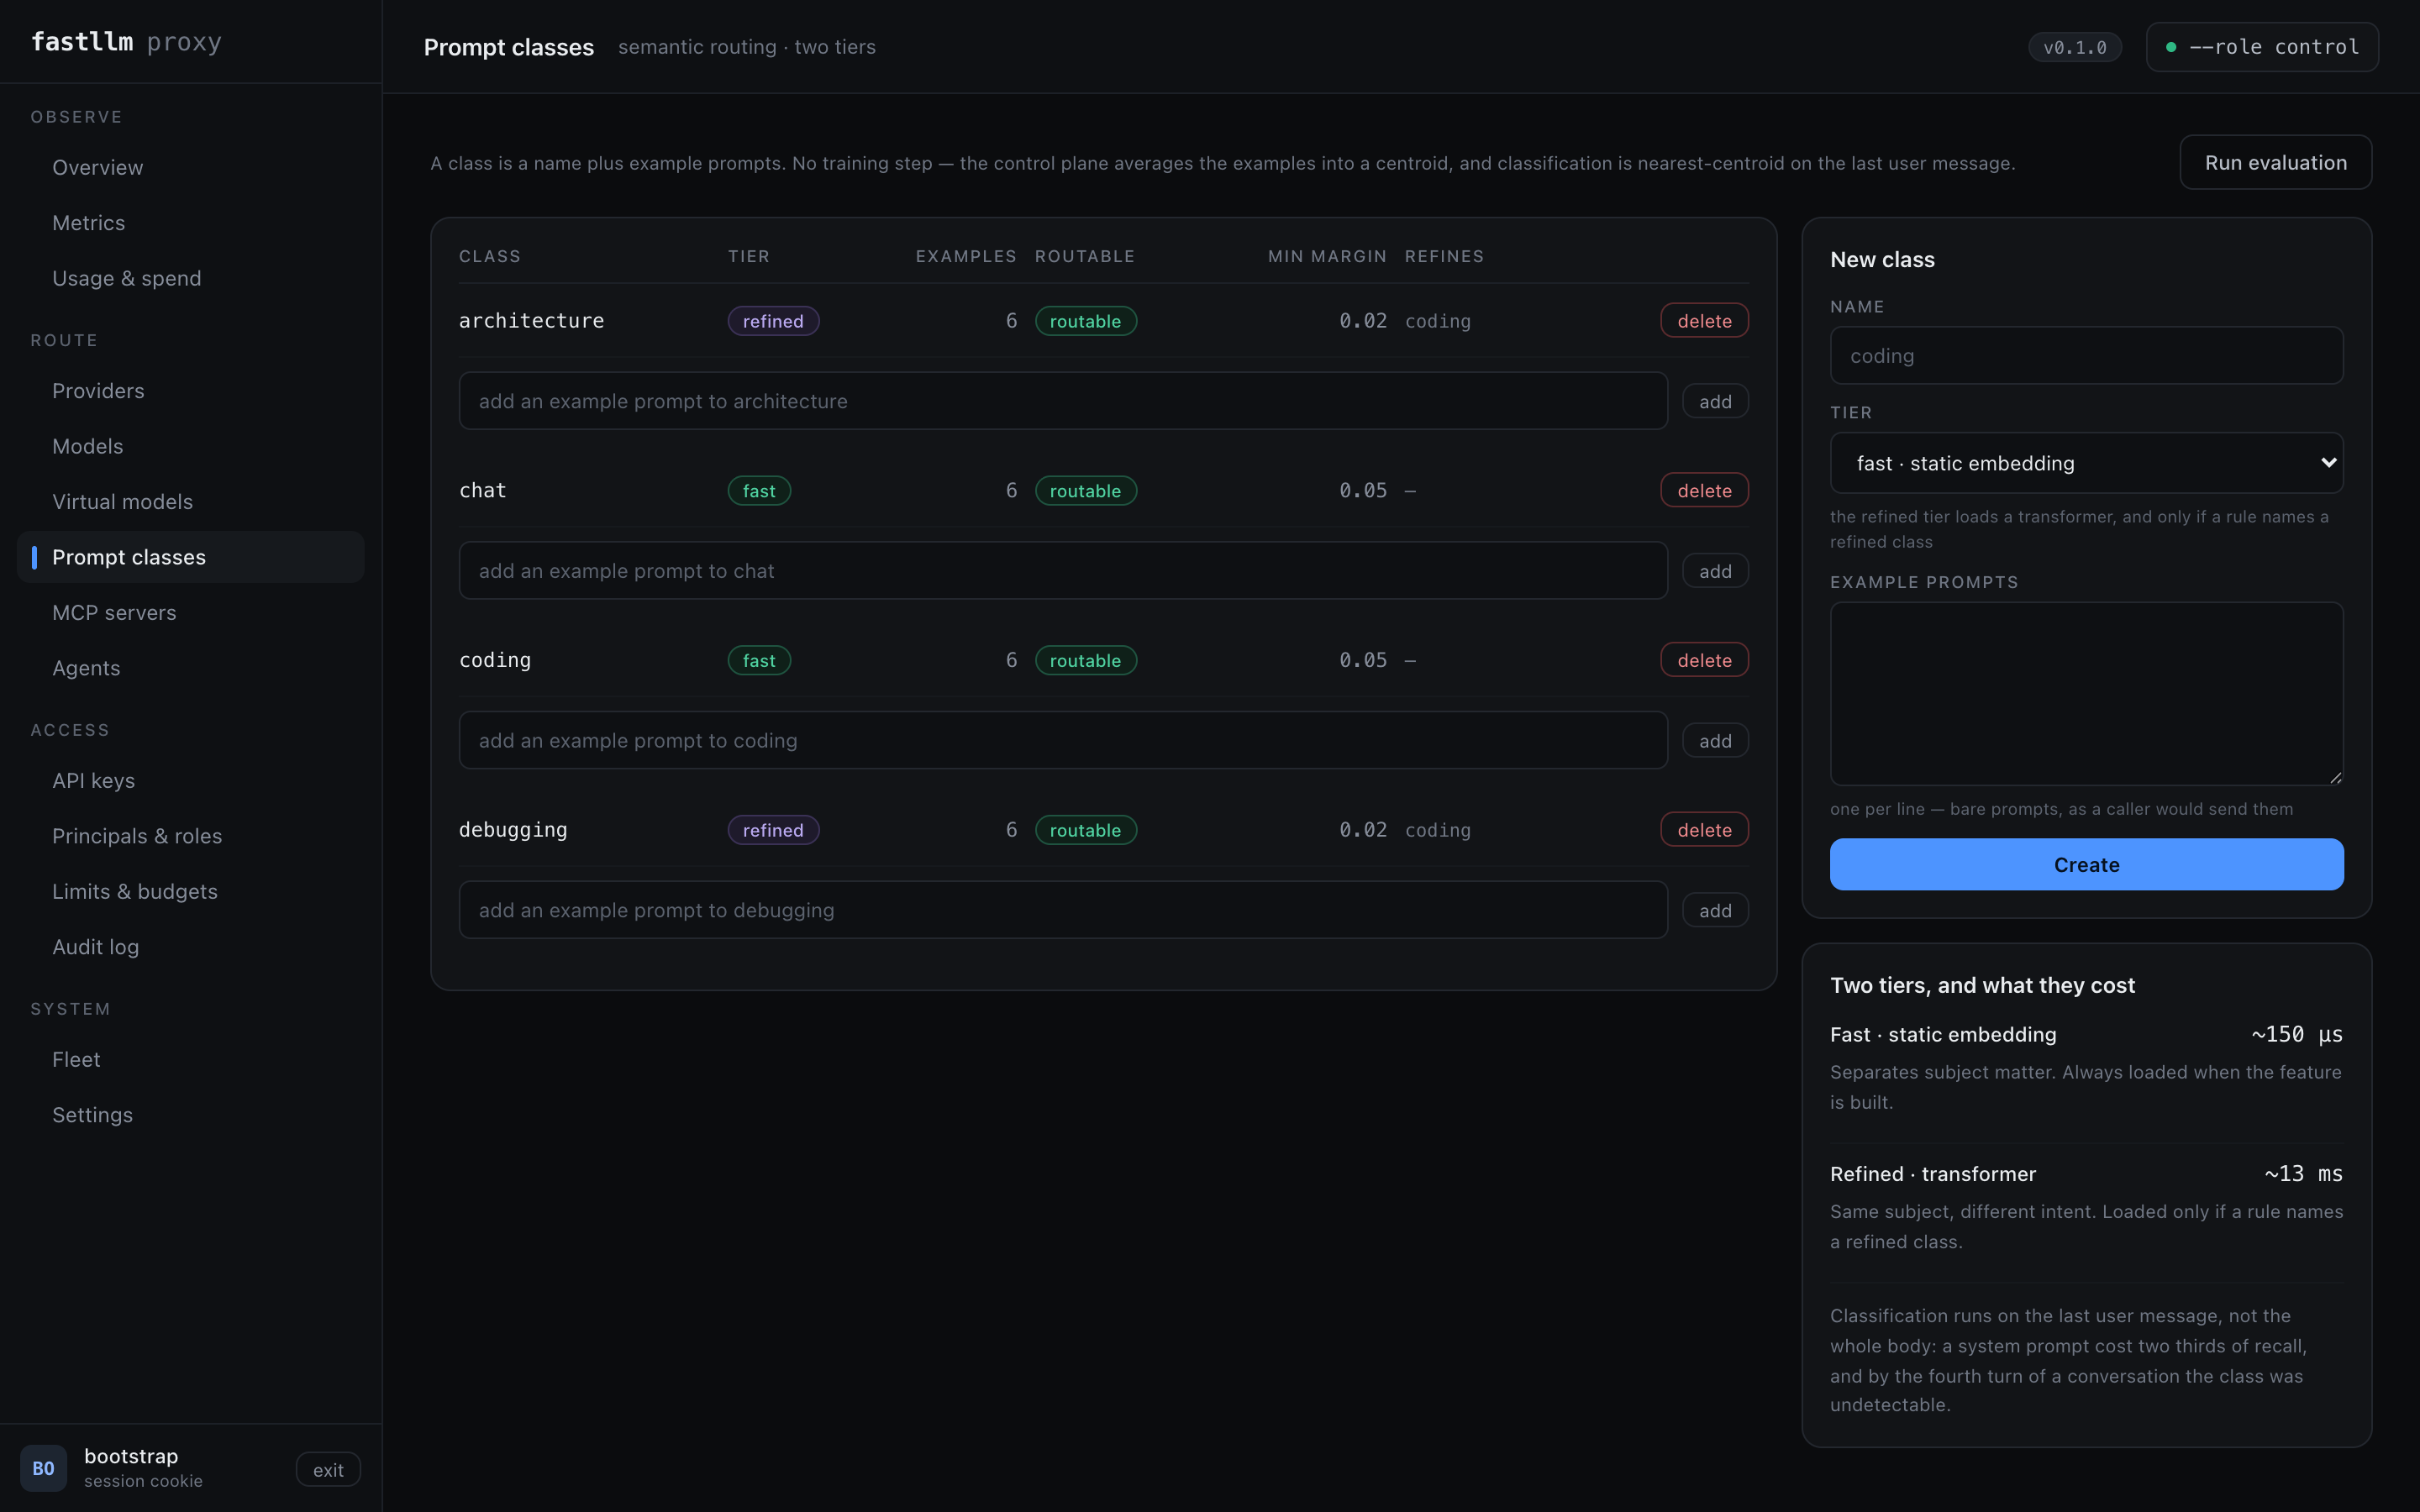Click the coding class name in table
Screen dimensions: 2420x1512
tap(495, 660)
